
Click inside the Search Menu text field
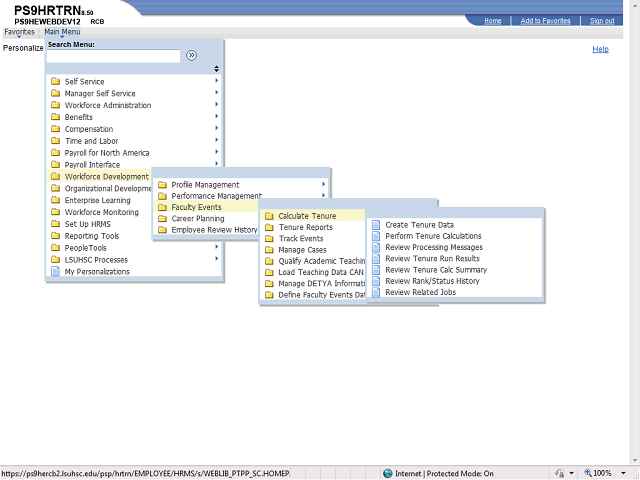click(x=113, y=56)
